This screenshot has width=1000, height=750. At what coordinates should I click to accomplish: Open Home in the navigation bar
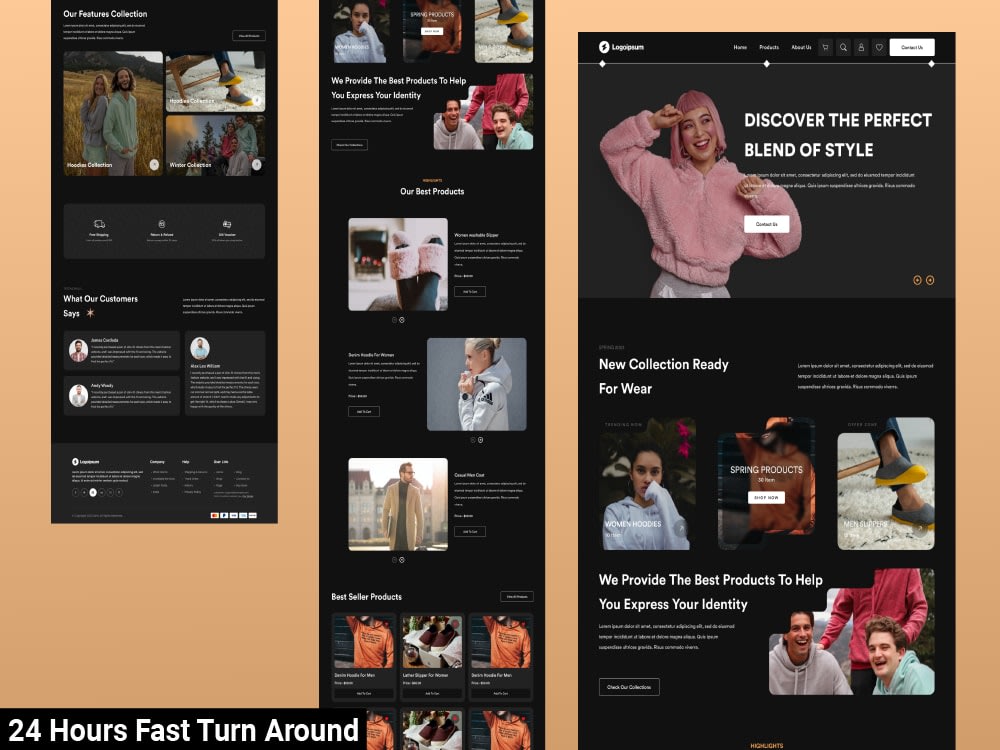(x=740, y=47)
